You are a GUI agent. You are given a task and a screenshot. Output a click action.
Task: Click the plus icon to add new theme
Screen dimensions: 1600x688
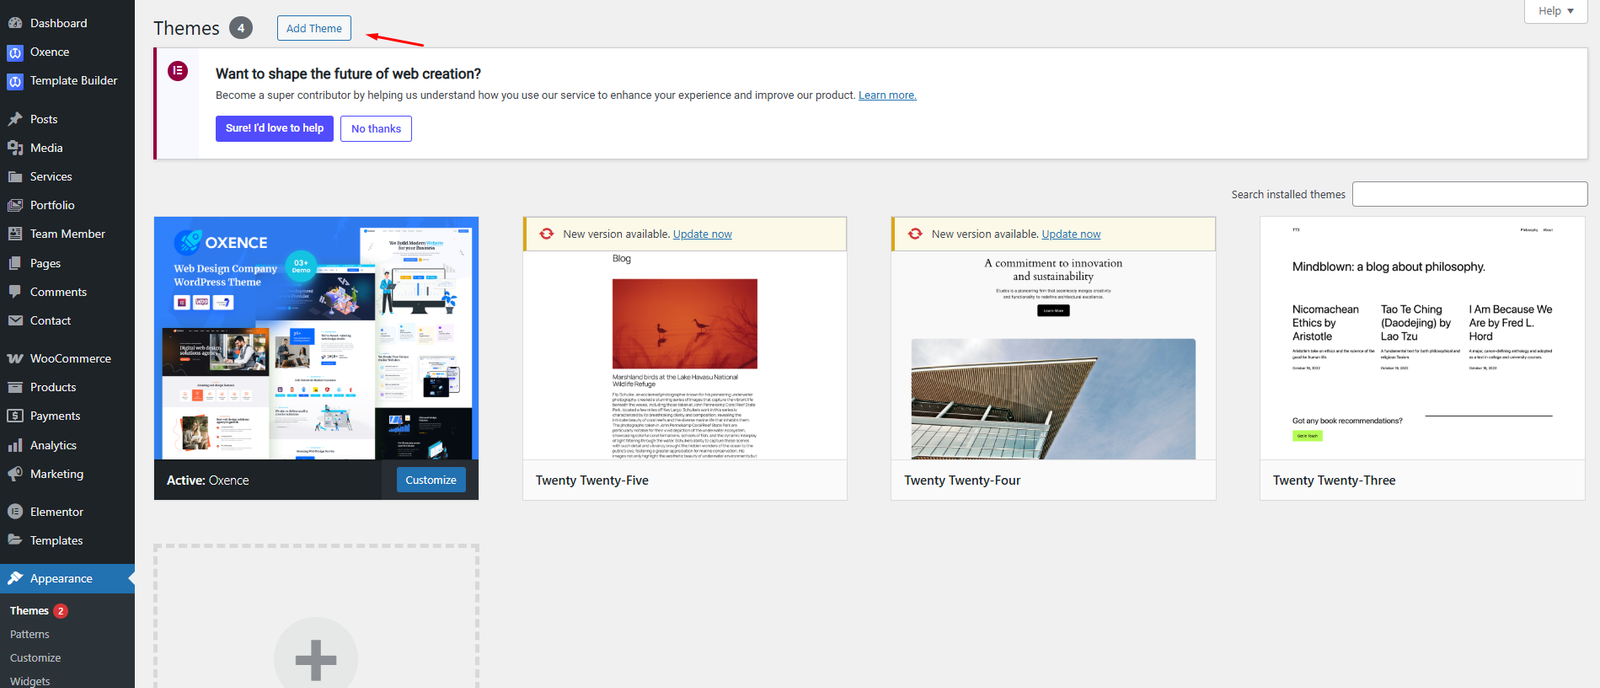click(316, 659)
